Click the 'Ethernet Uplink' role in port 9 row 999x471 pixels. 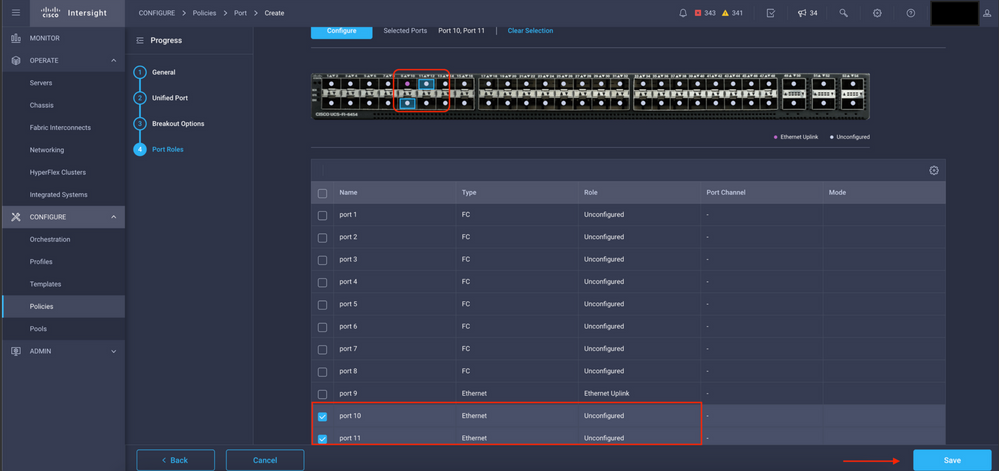click(607, 394)
